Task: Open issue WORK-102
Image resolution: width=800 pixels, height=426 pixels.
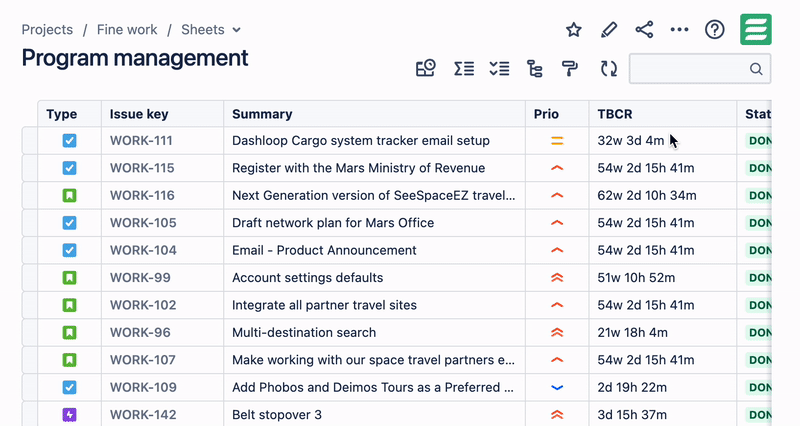Action: (143, 305)
